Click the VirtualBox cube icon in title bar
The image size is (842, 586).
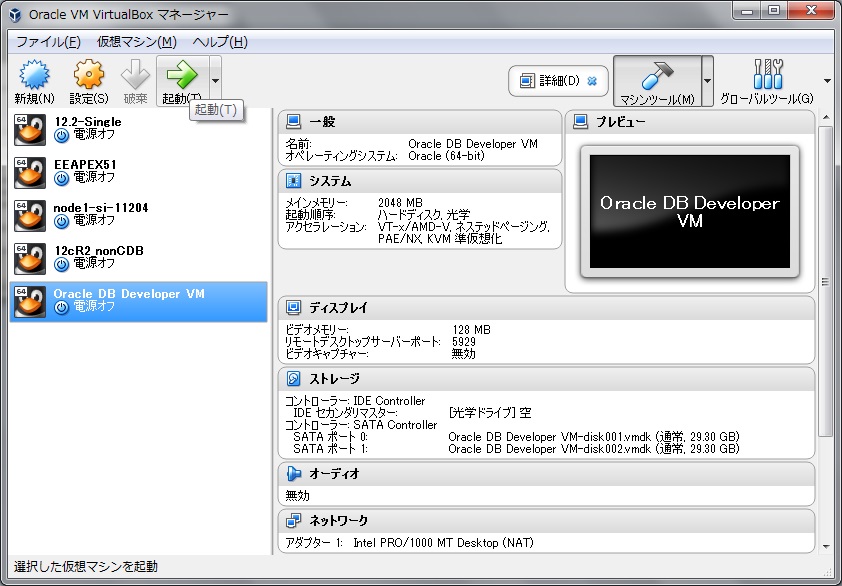(16, 15)
